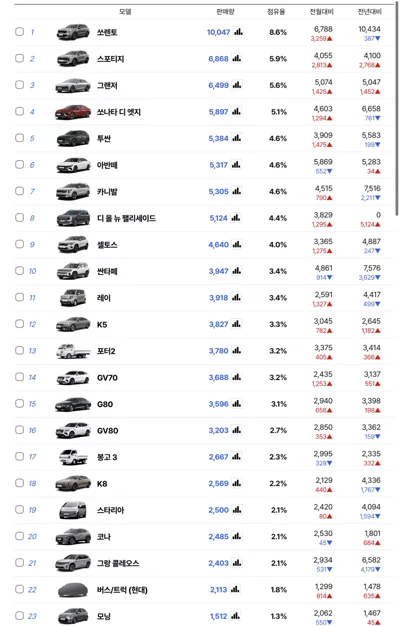Open the 쏘나타 디 엣지 model link
The height and width of the screenshot is (626, 401).
119,112
